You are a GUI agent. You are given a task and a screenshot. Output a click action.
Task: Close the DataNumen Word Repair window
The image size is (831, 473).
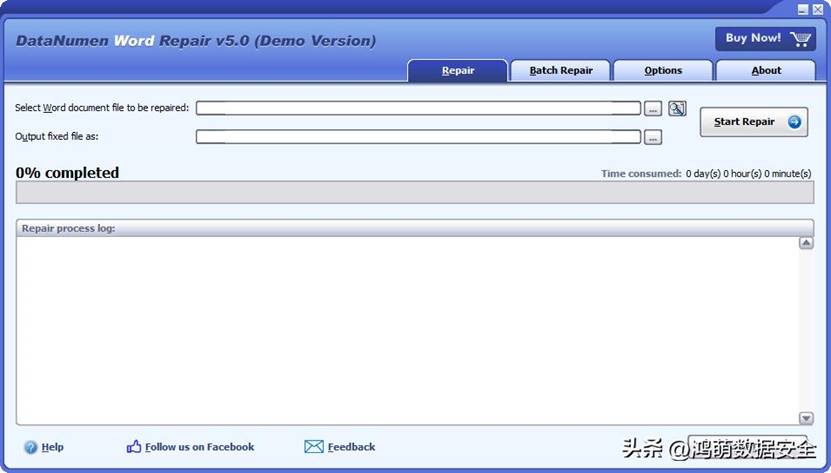818,9
